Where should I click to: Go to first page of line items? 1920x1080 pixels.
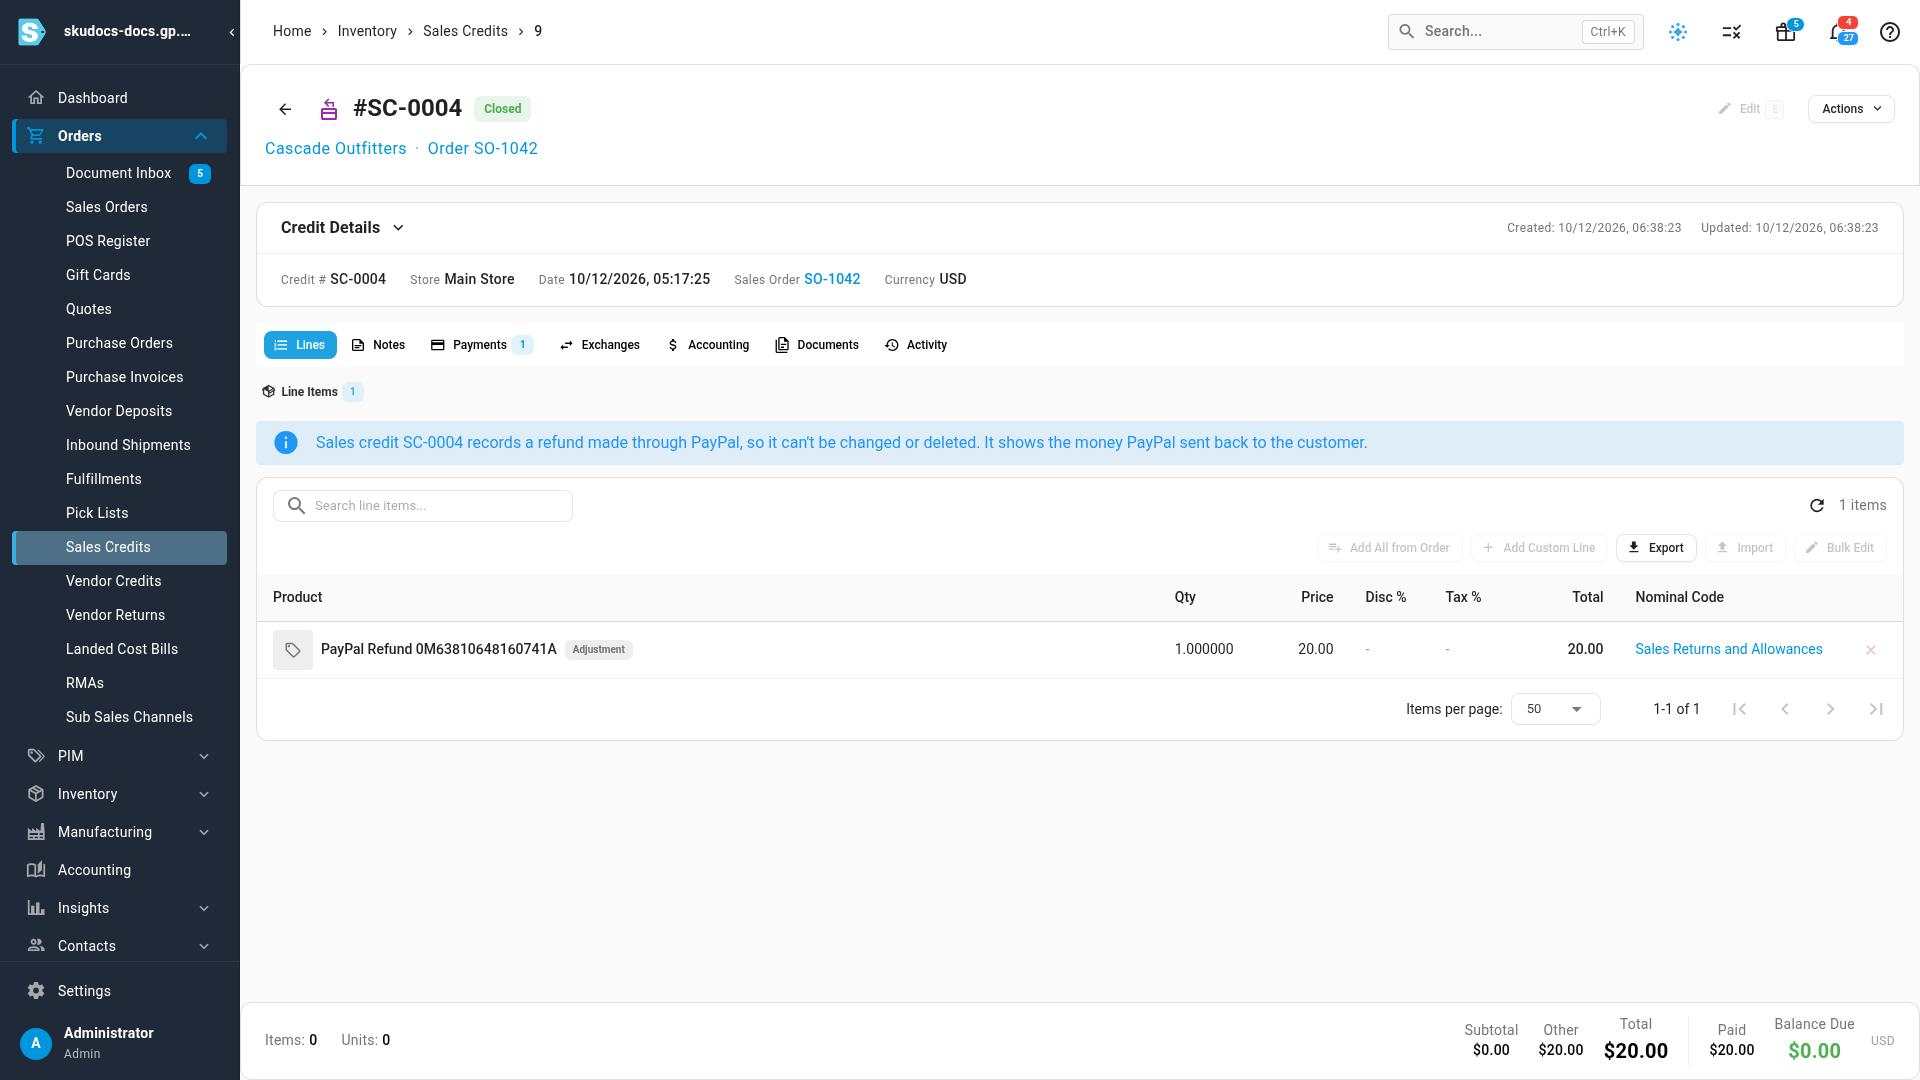coord(1739,709)
